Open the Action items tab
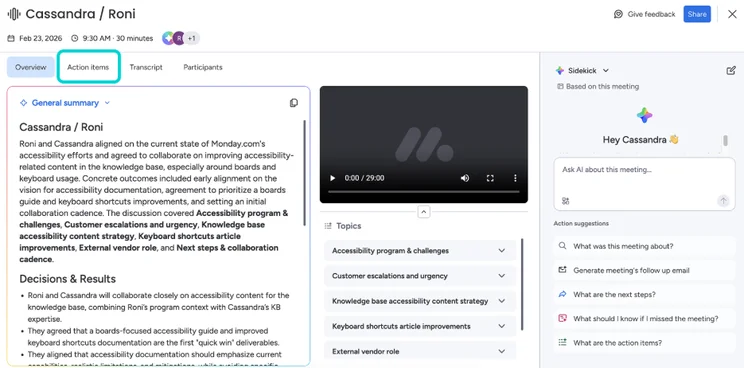The image size is (744, 368). pos(88,67)
